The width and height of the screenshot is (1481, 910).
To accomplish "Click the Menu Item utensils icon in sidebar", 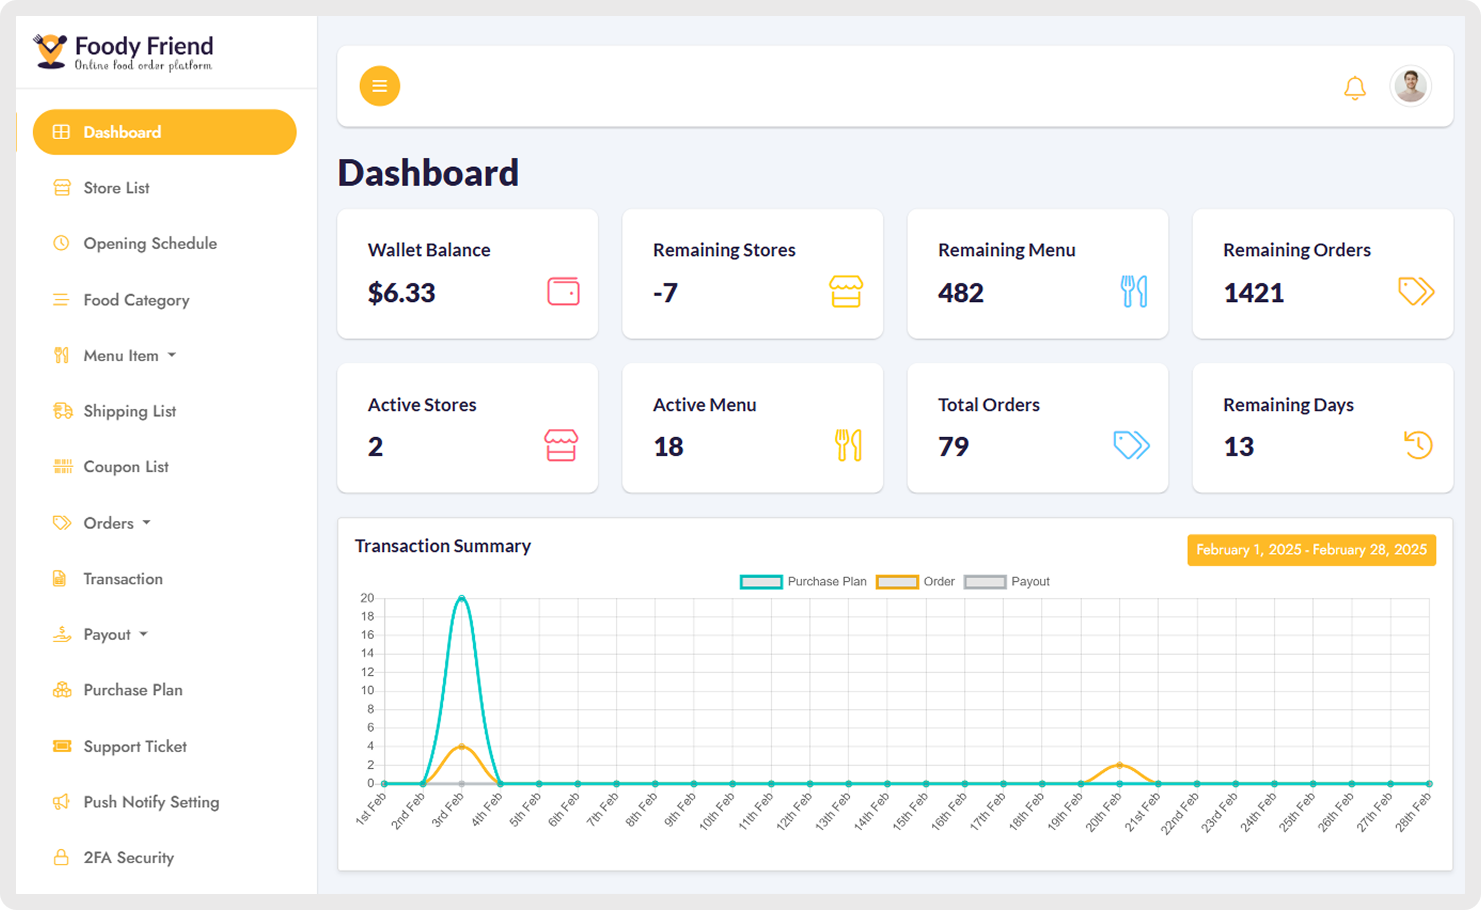I will click(61, 355).
